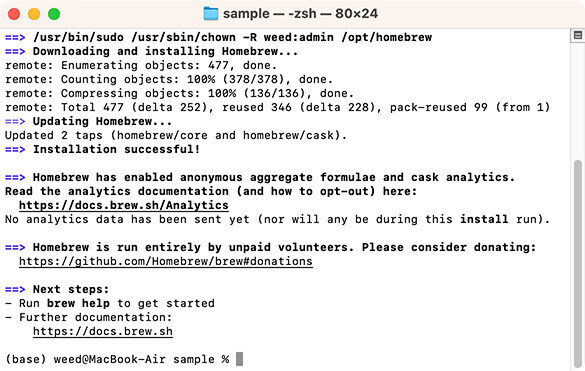Open the split pane button at top right
Screen dimensions: 585x371
click(578, 35)
